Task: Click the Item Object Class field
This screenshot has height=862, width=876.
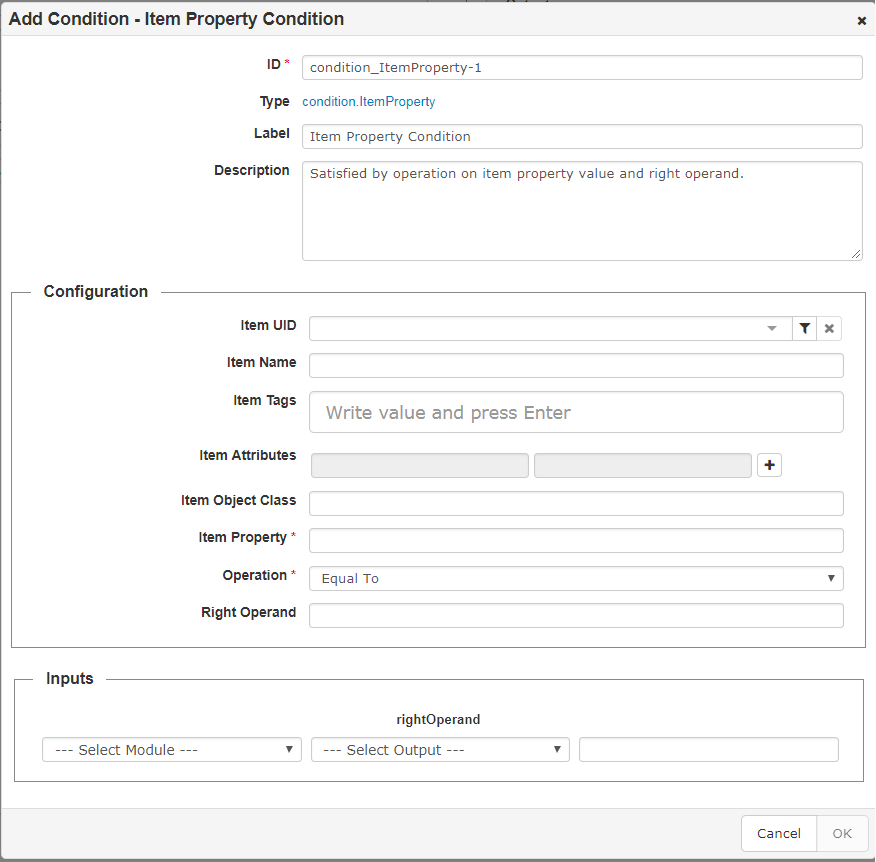Action: [576, 503]
